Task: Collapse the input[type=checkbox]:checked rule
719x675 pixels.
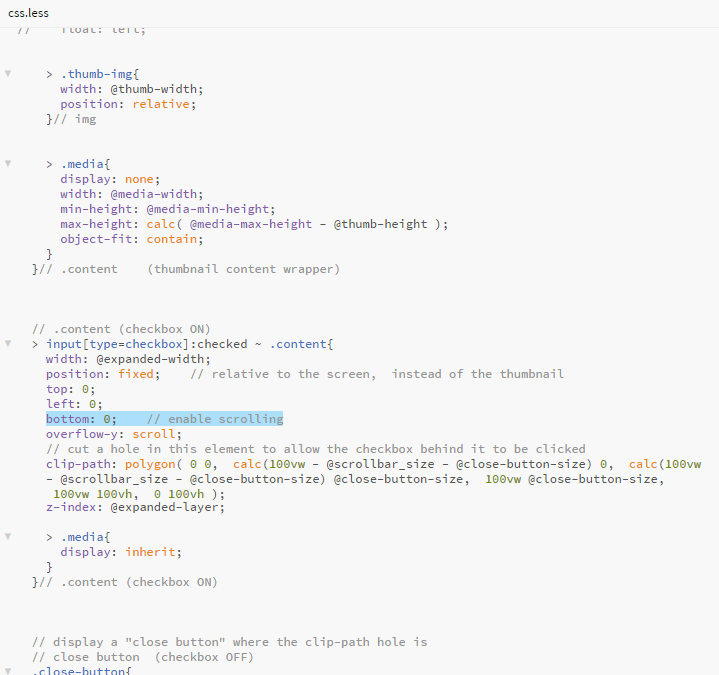Action: (x=8, y=344)
